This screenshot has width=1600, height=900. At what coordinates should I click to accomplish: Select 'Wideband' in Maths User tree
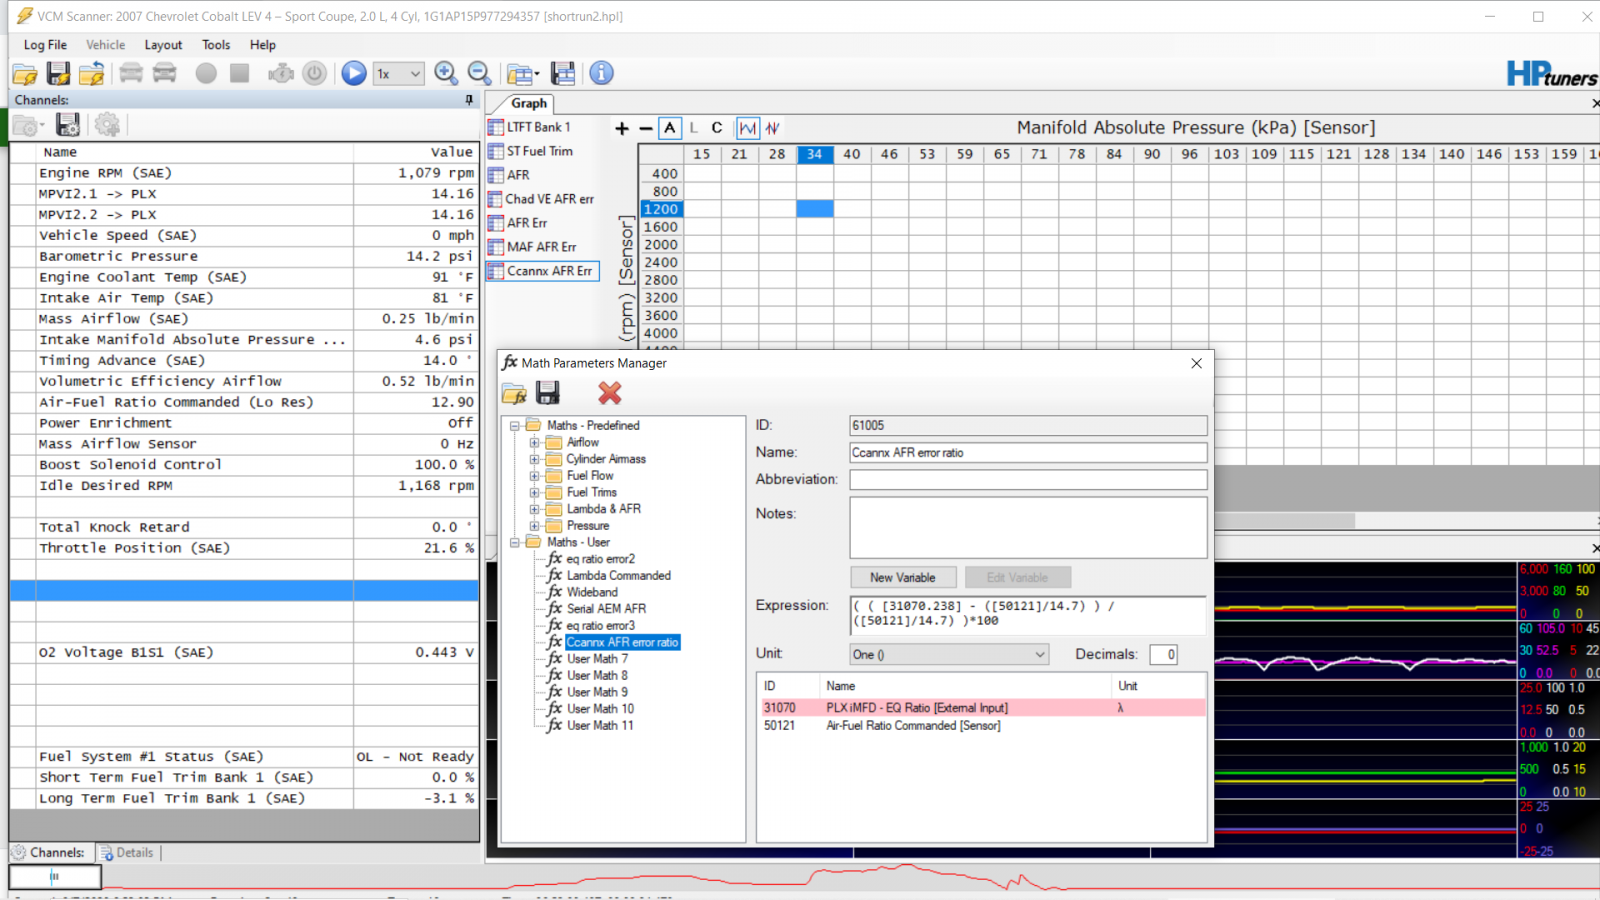tap(592, 592)
